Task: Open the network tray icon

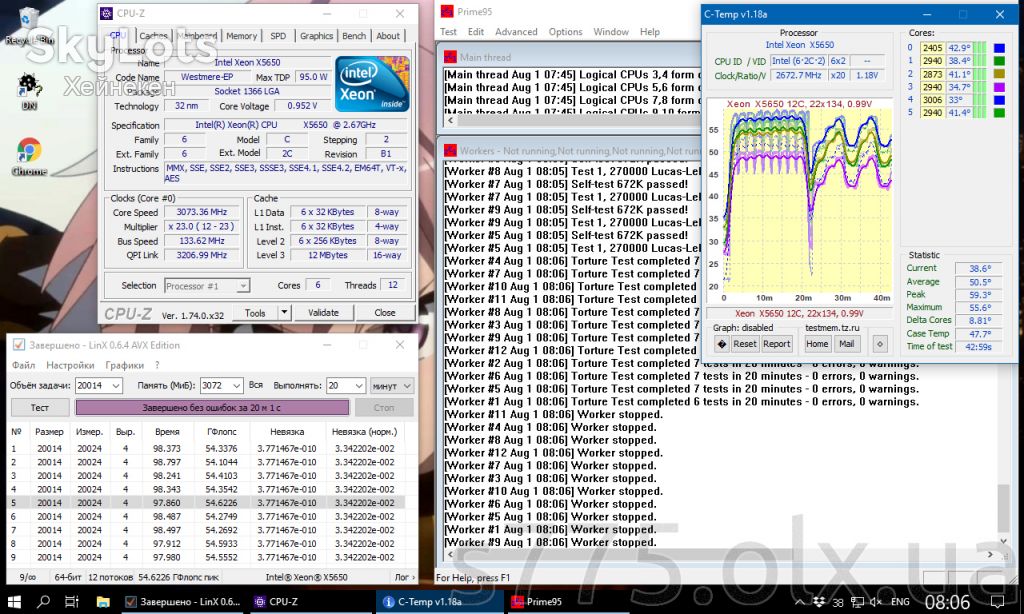Action: coord(857,602)
